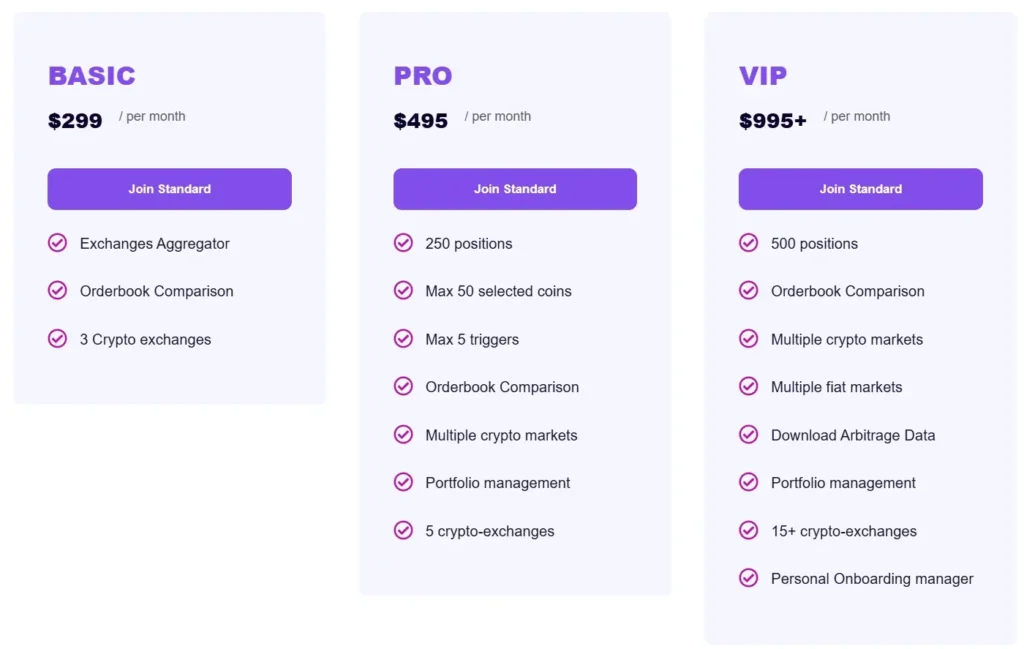Select Join Standard button for VIP plan
The width and height of the screenshot is (1024, 649).
(860, 189)
